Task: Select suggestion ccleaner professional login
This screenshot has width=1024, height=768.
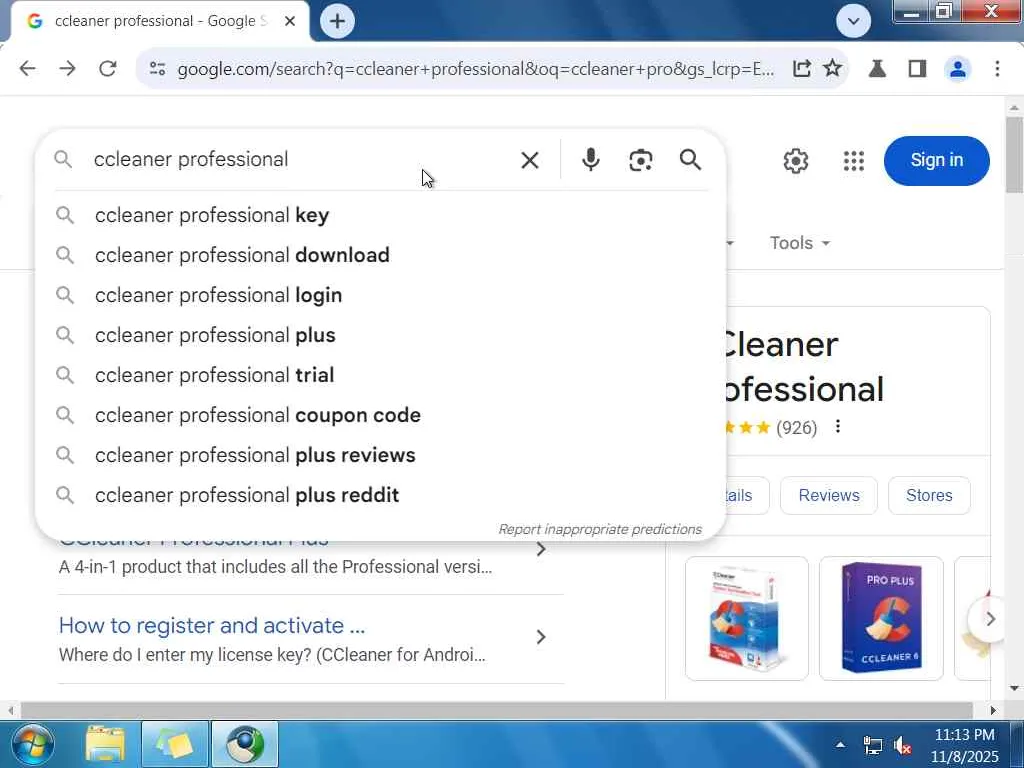Action: tap(380, 295)
